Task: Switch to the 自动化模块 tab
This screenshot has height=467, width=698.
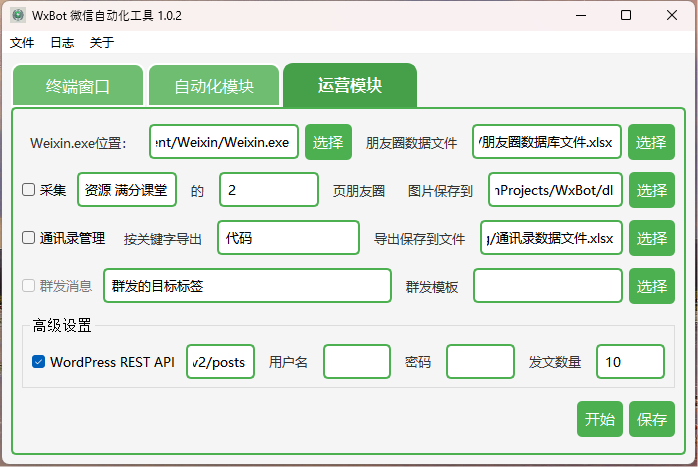Action: (x=214, y=85)
